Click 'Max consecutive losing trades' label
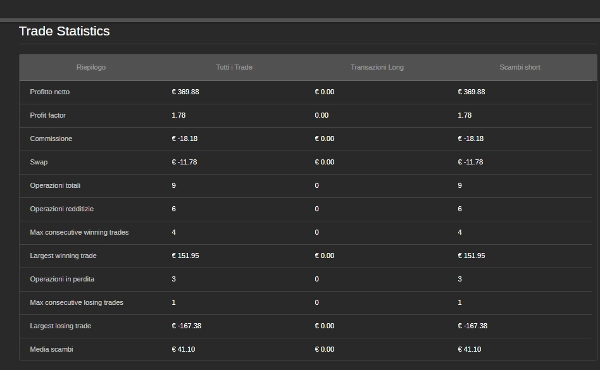This screenshot has width=600, height=370. click(77, 303)
